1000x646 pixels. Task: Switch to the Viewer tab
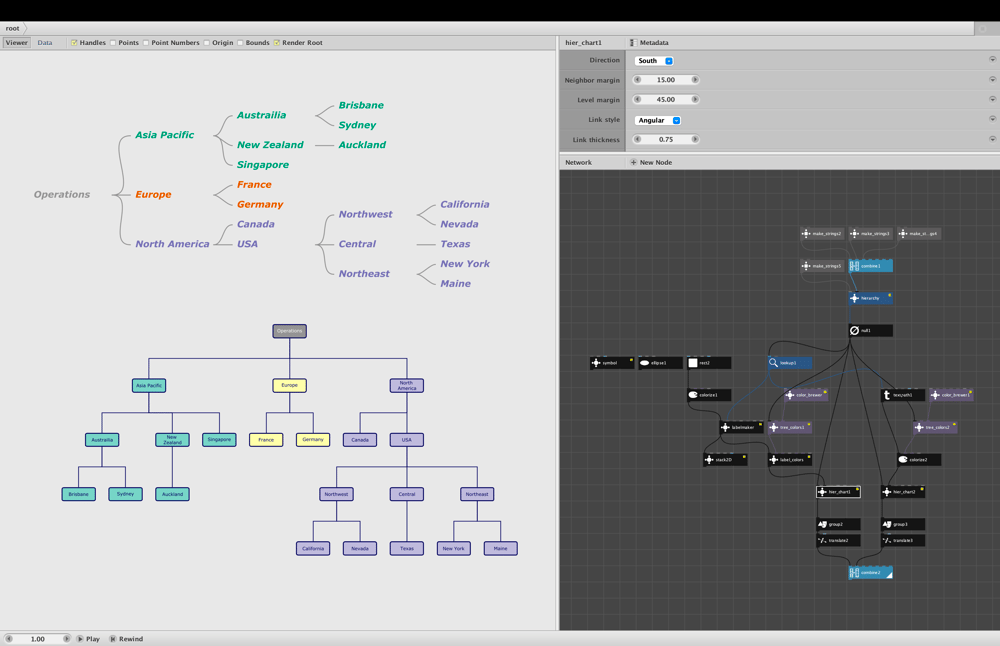pyautogui.click(x=16, y=43)
